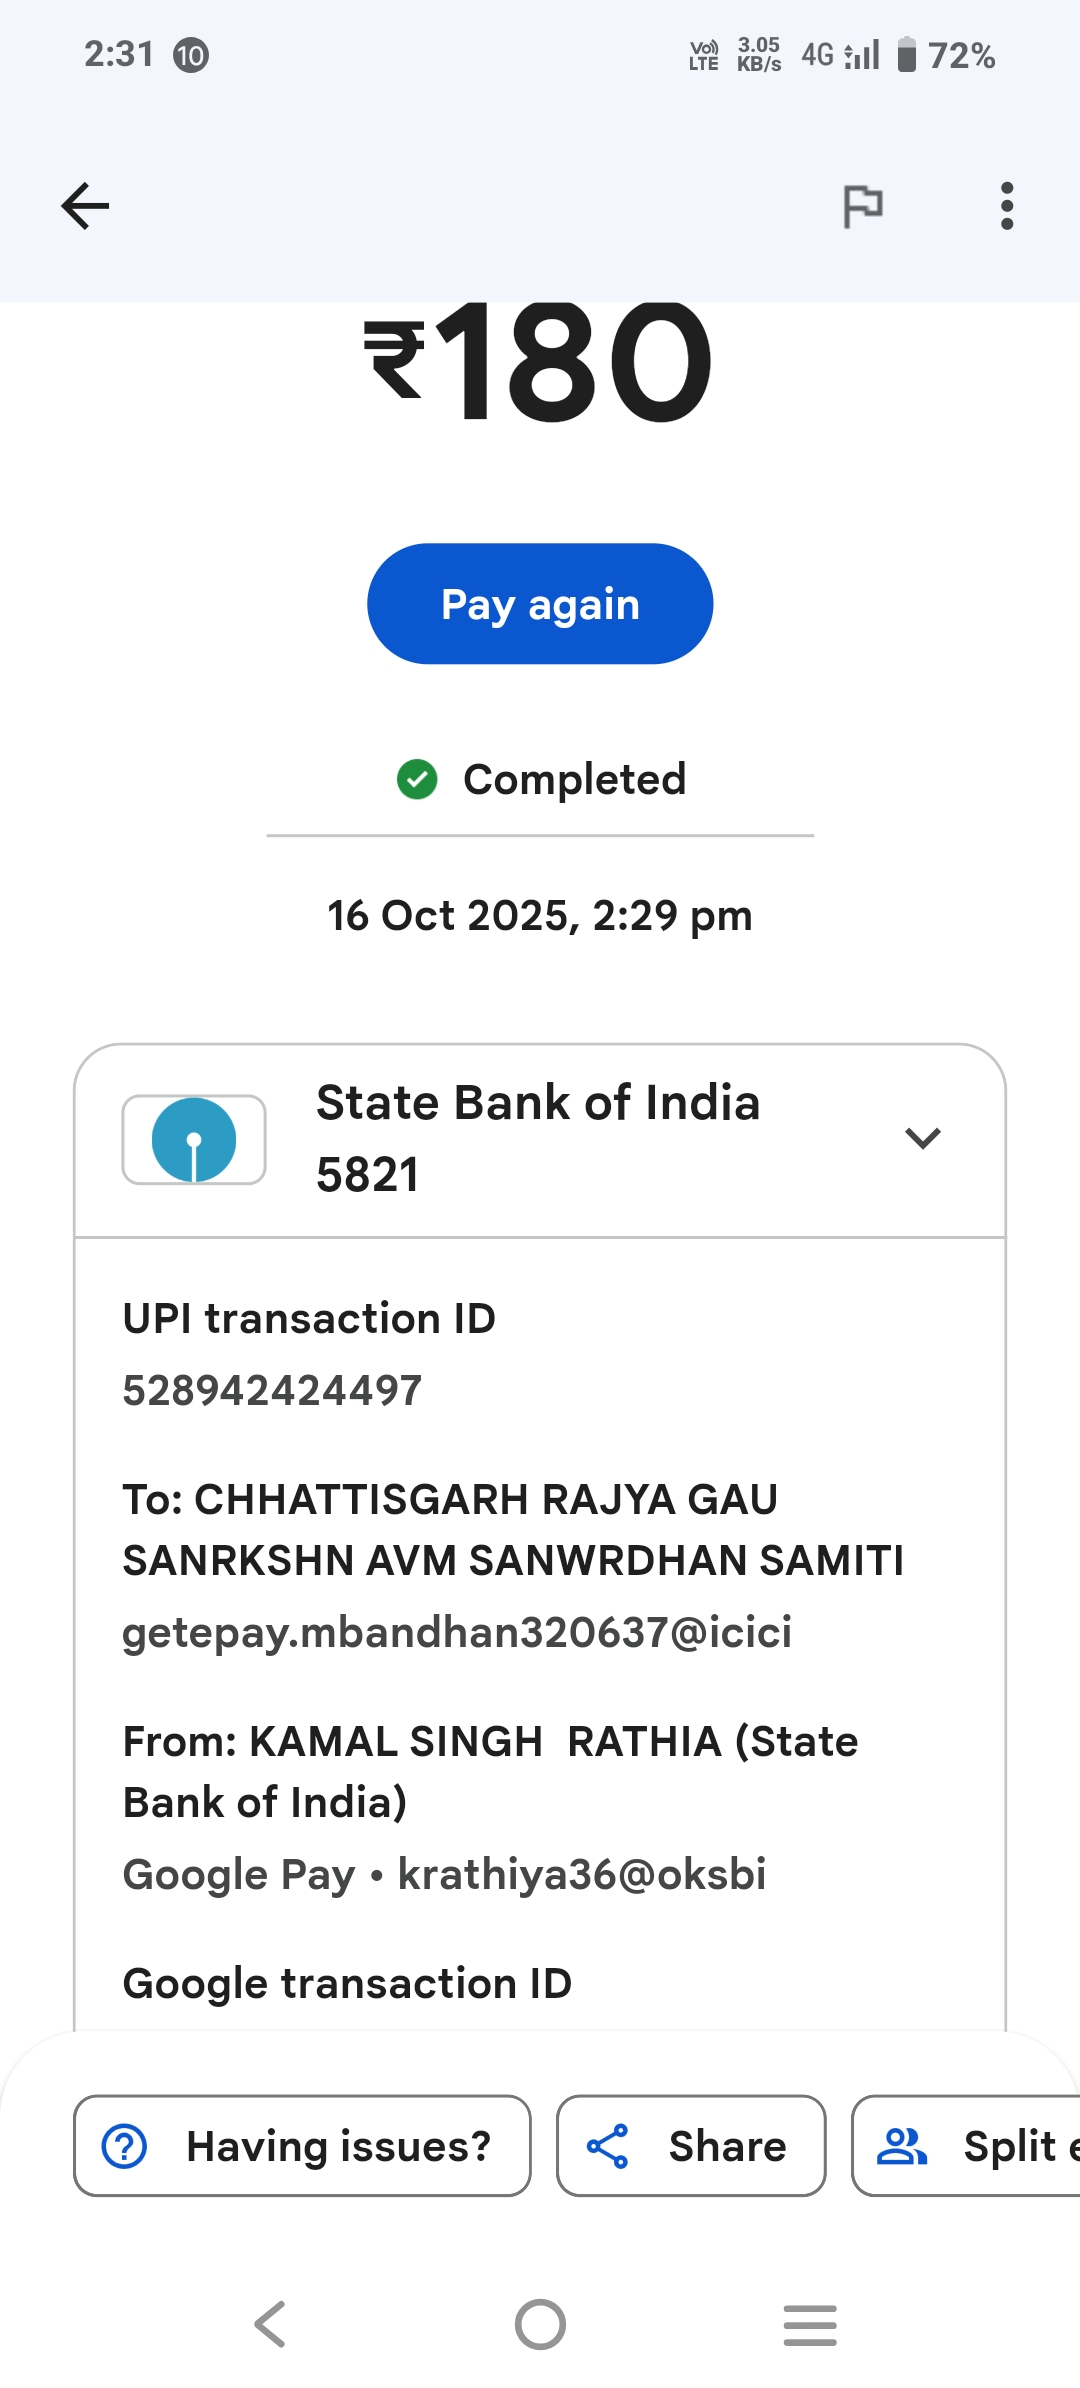1080x2388 pixels.
Task: Tap the ₹180 payment amount
Action: click(540, 362)
